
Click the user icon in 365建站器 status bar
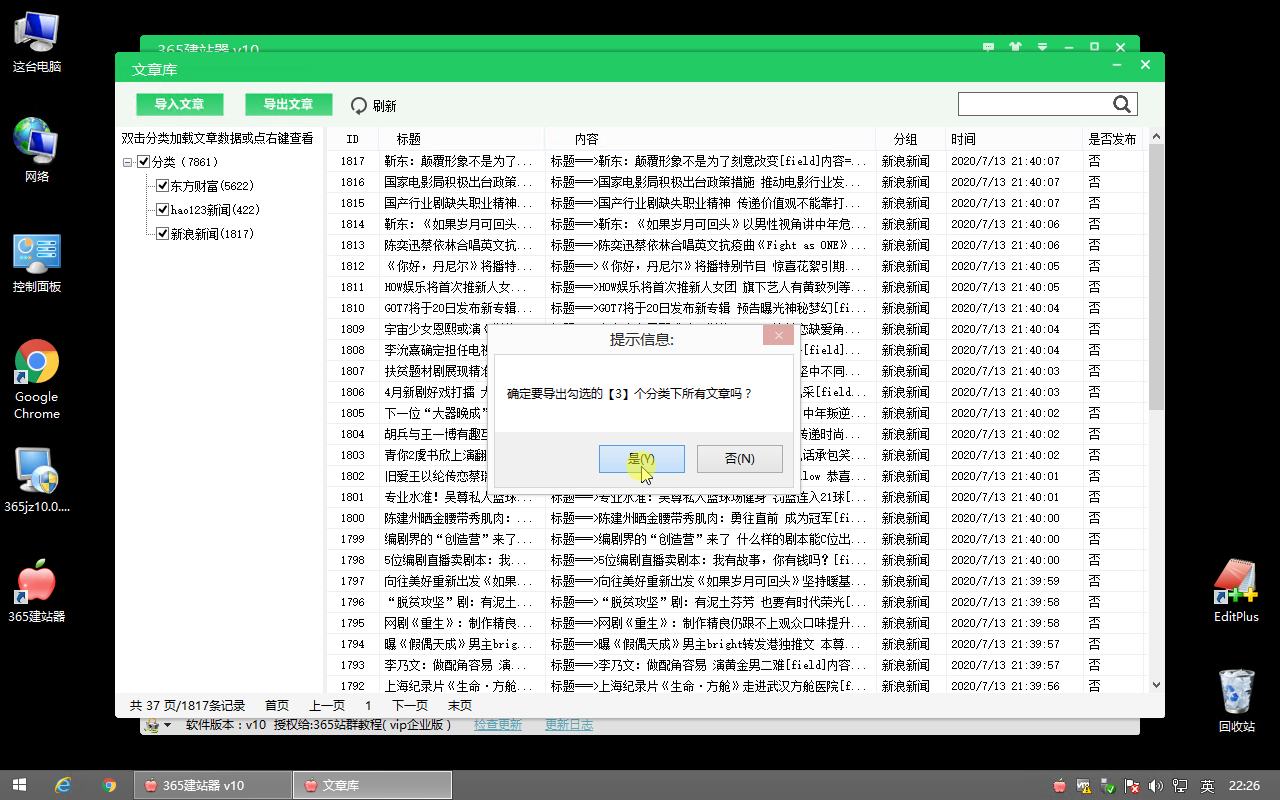(151, 725)
